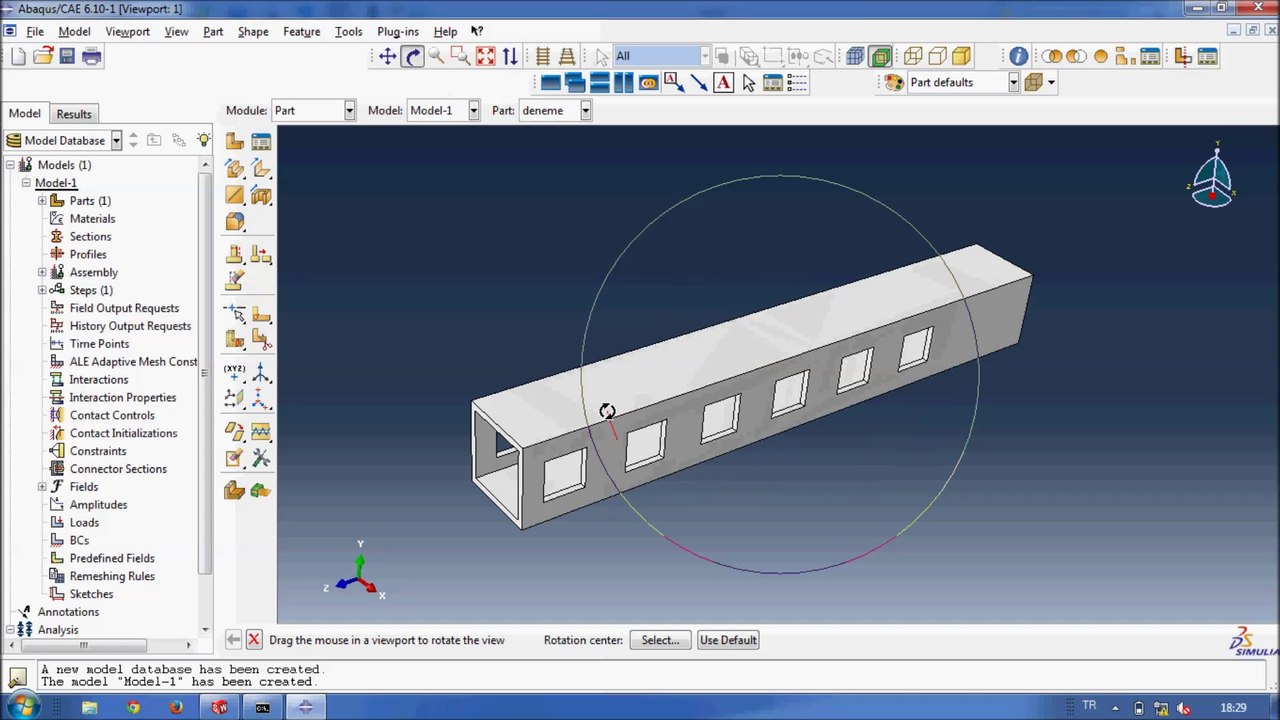Switch to Shaded render style
The width and height of the screenshot is (1280, 720).
[x=961, y=56]
